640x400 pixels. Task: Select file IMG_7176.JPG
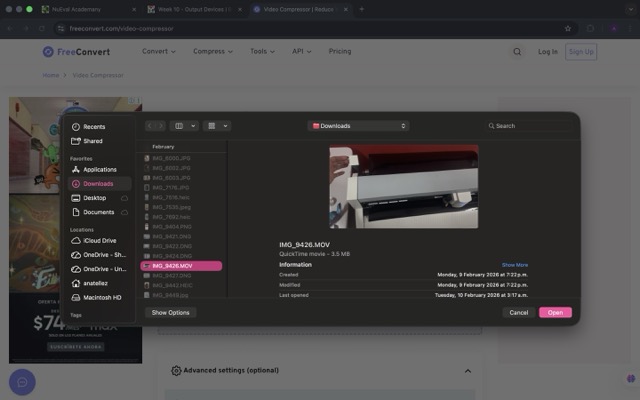tap(181, 188)
